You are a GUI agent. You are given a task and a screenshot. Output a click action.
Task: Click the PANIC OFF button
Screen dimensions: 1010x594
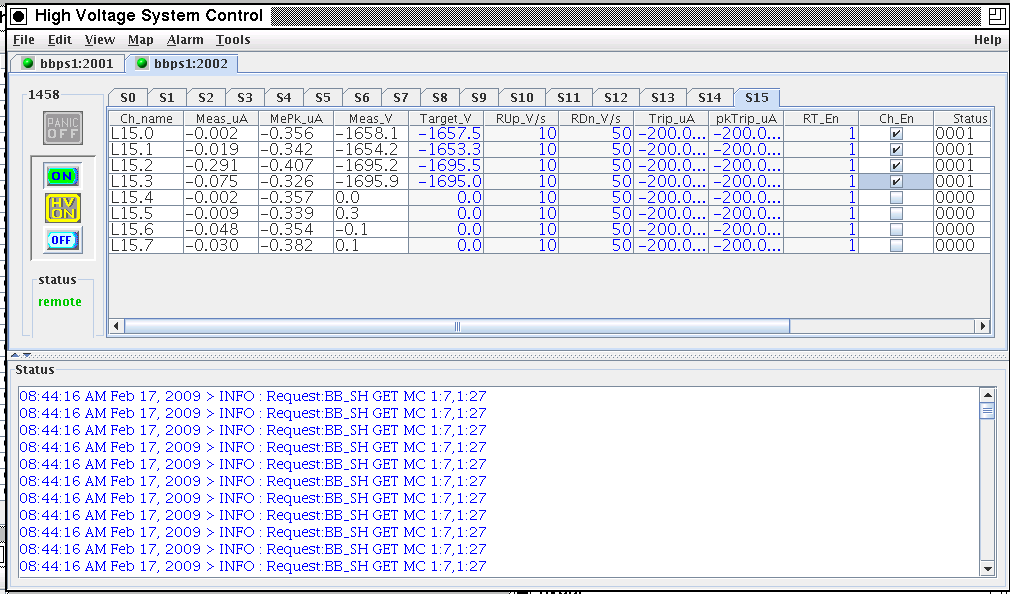pyautogui.click(x=63, y=128)
